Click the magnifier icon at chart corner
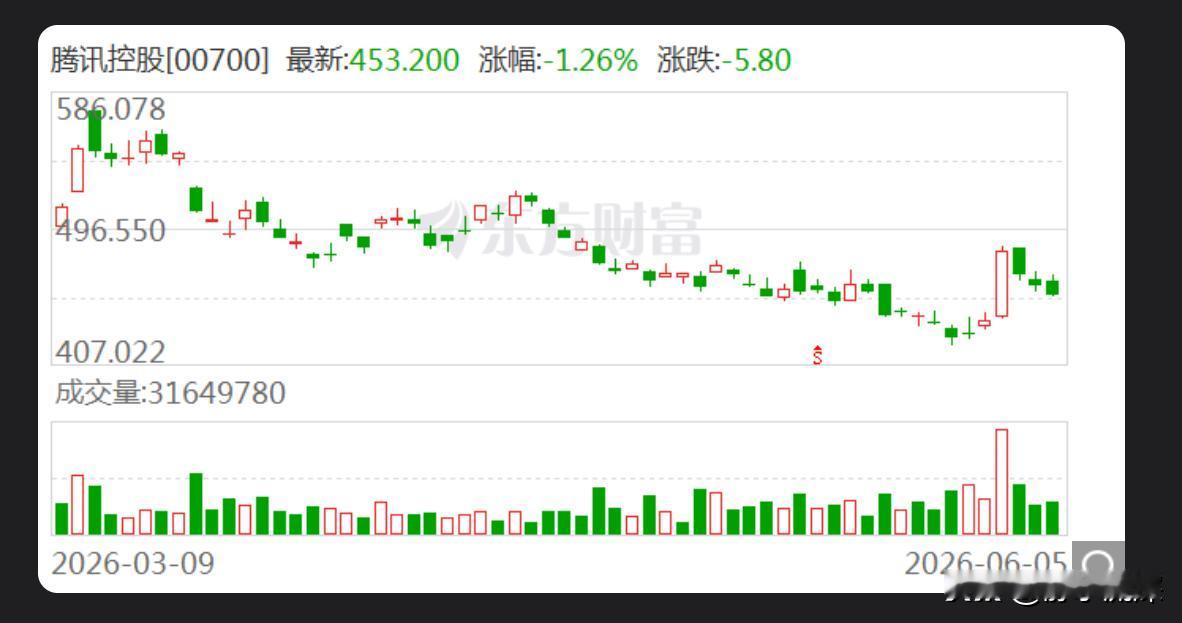Viewport: 1182px width, 623px height. coord(1098,562)
